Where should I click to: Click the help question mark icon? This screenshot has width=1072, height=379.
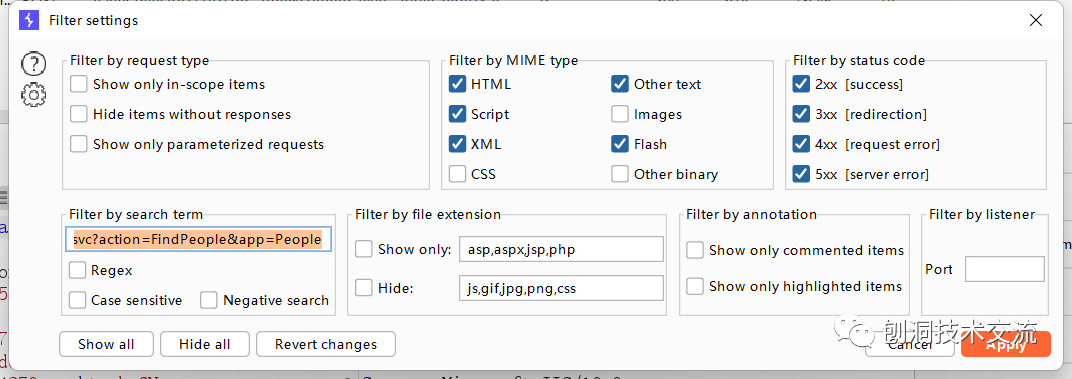(x=34, y=64)
